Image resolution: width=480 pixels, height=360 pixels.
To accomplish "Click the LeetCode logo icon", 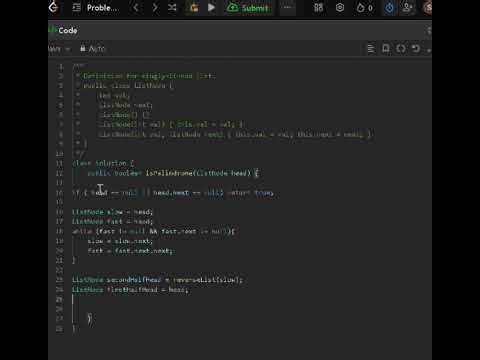I will [x=53, y=7].
